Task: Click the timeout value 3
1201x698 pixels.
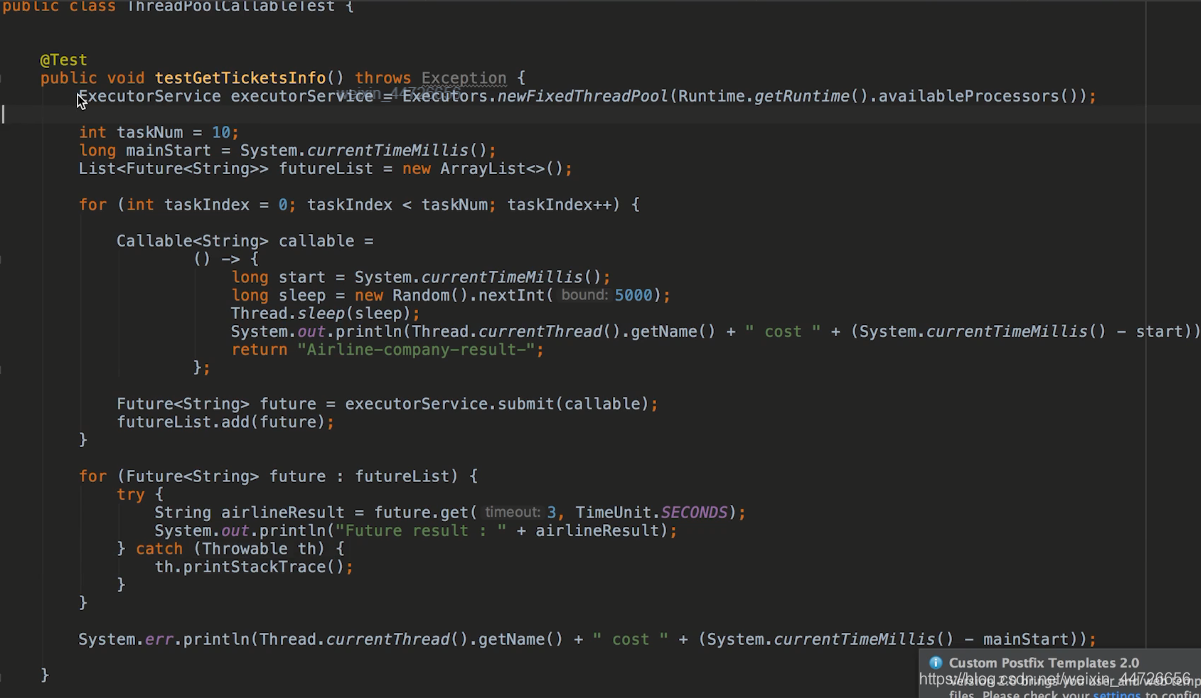Action: [551, 512]
